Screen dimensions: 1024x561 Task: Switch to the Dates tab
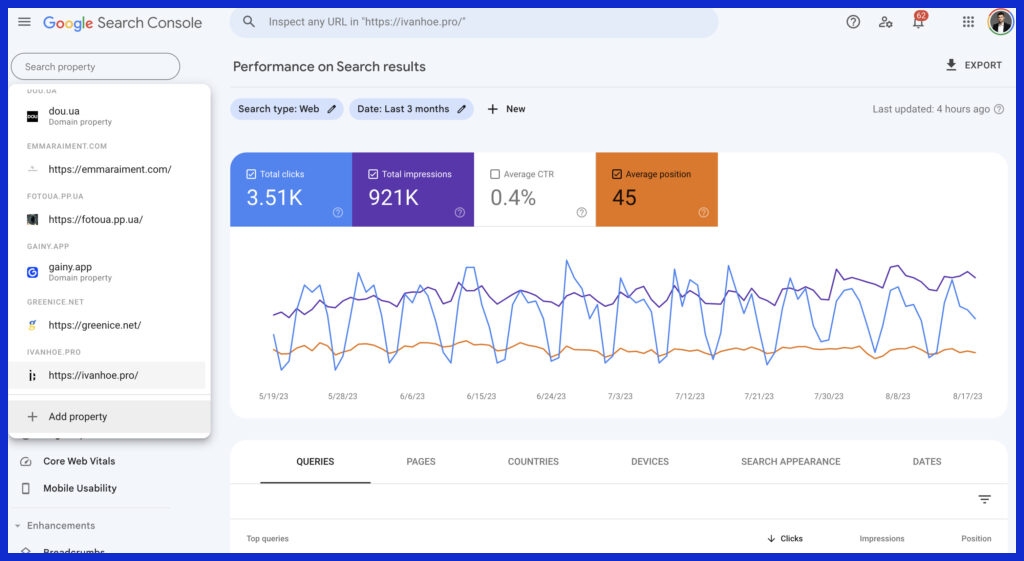(x=927, y=461)
